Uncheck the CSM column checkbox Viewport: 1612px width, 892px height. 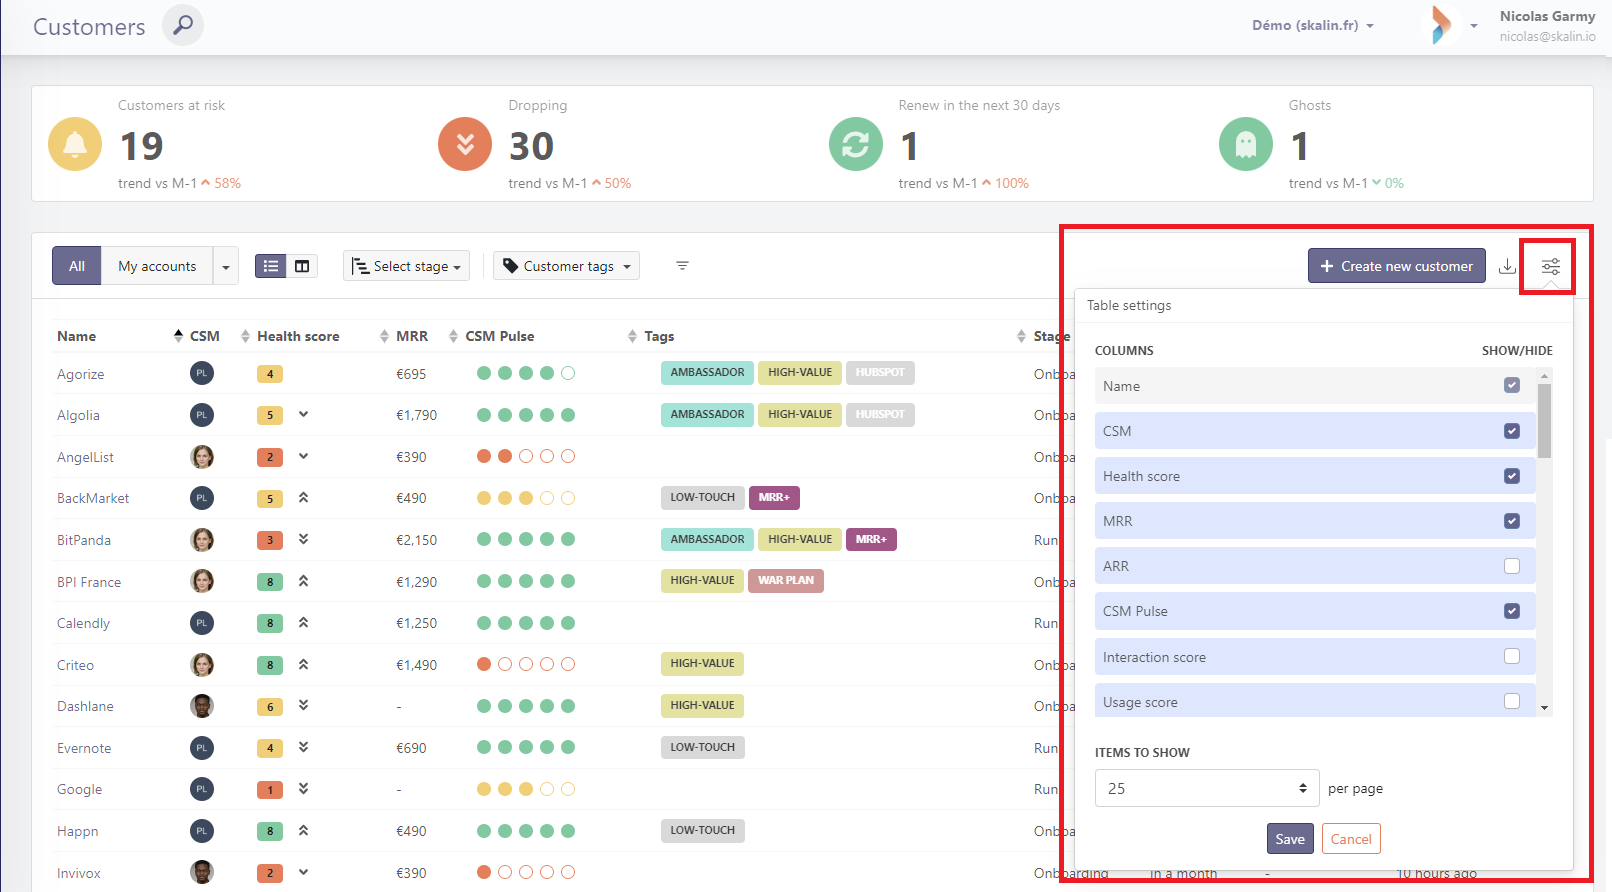1512,431
